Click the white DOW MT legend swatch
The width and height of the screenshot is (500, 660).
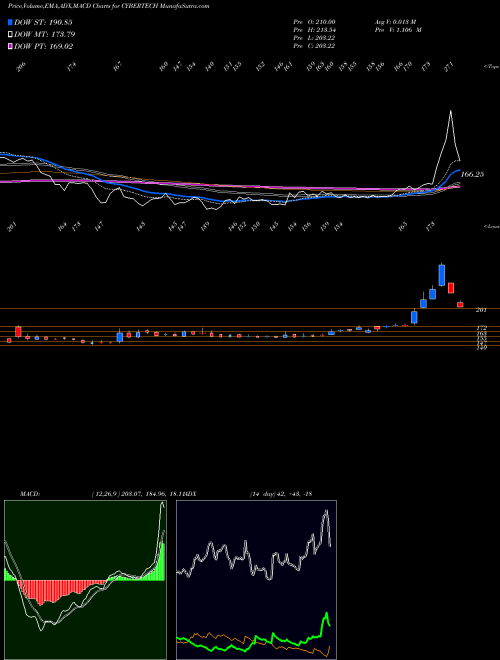[10, 35]
